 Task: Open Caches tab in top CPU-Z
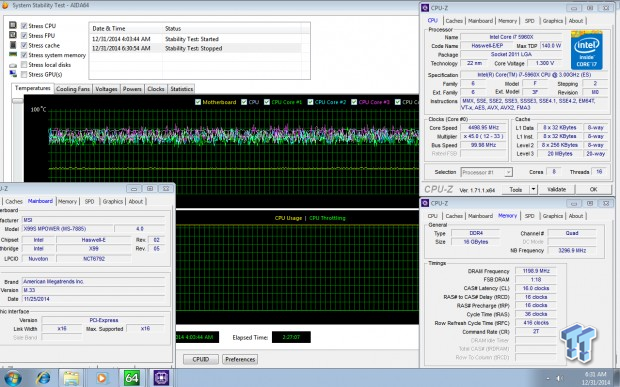454,21
